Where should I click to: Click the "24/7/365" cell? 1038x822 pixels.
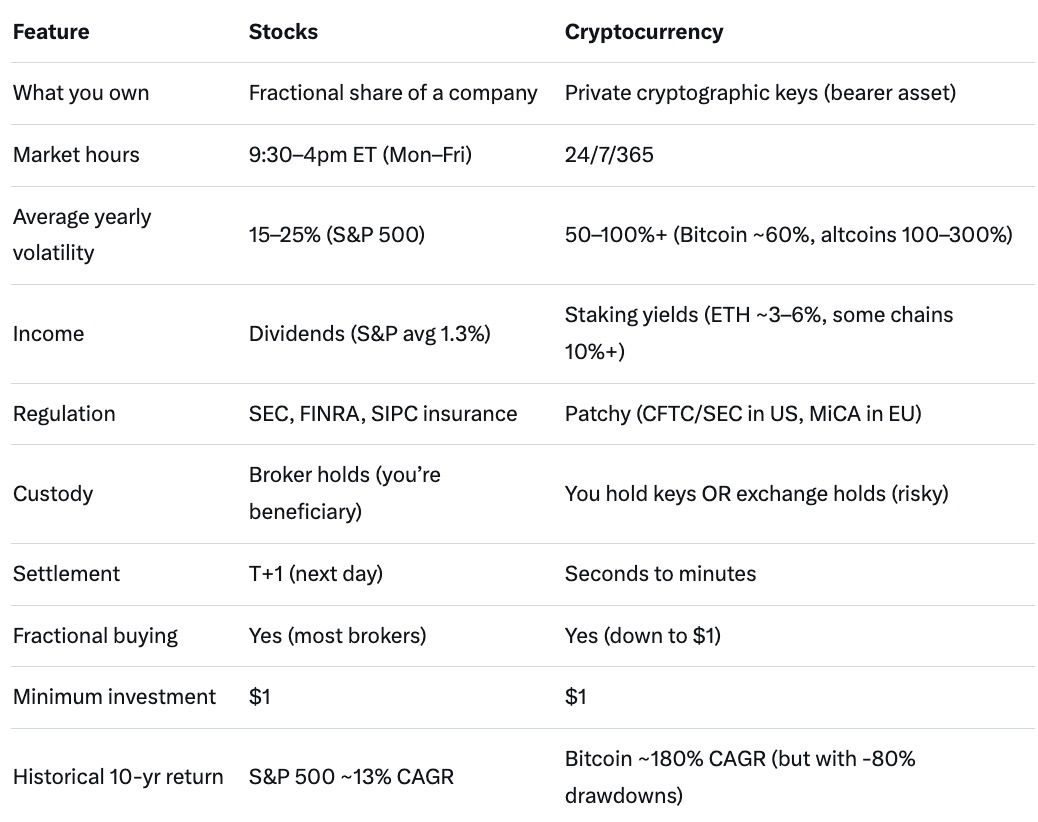609,155
